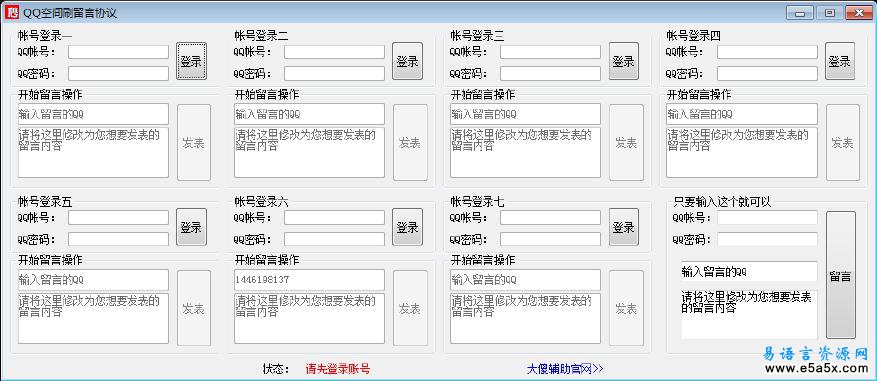
Task: Click the field containing 1446198137
Action: 309,280
